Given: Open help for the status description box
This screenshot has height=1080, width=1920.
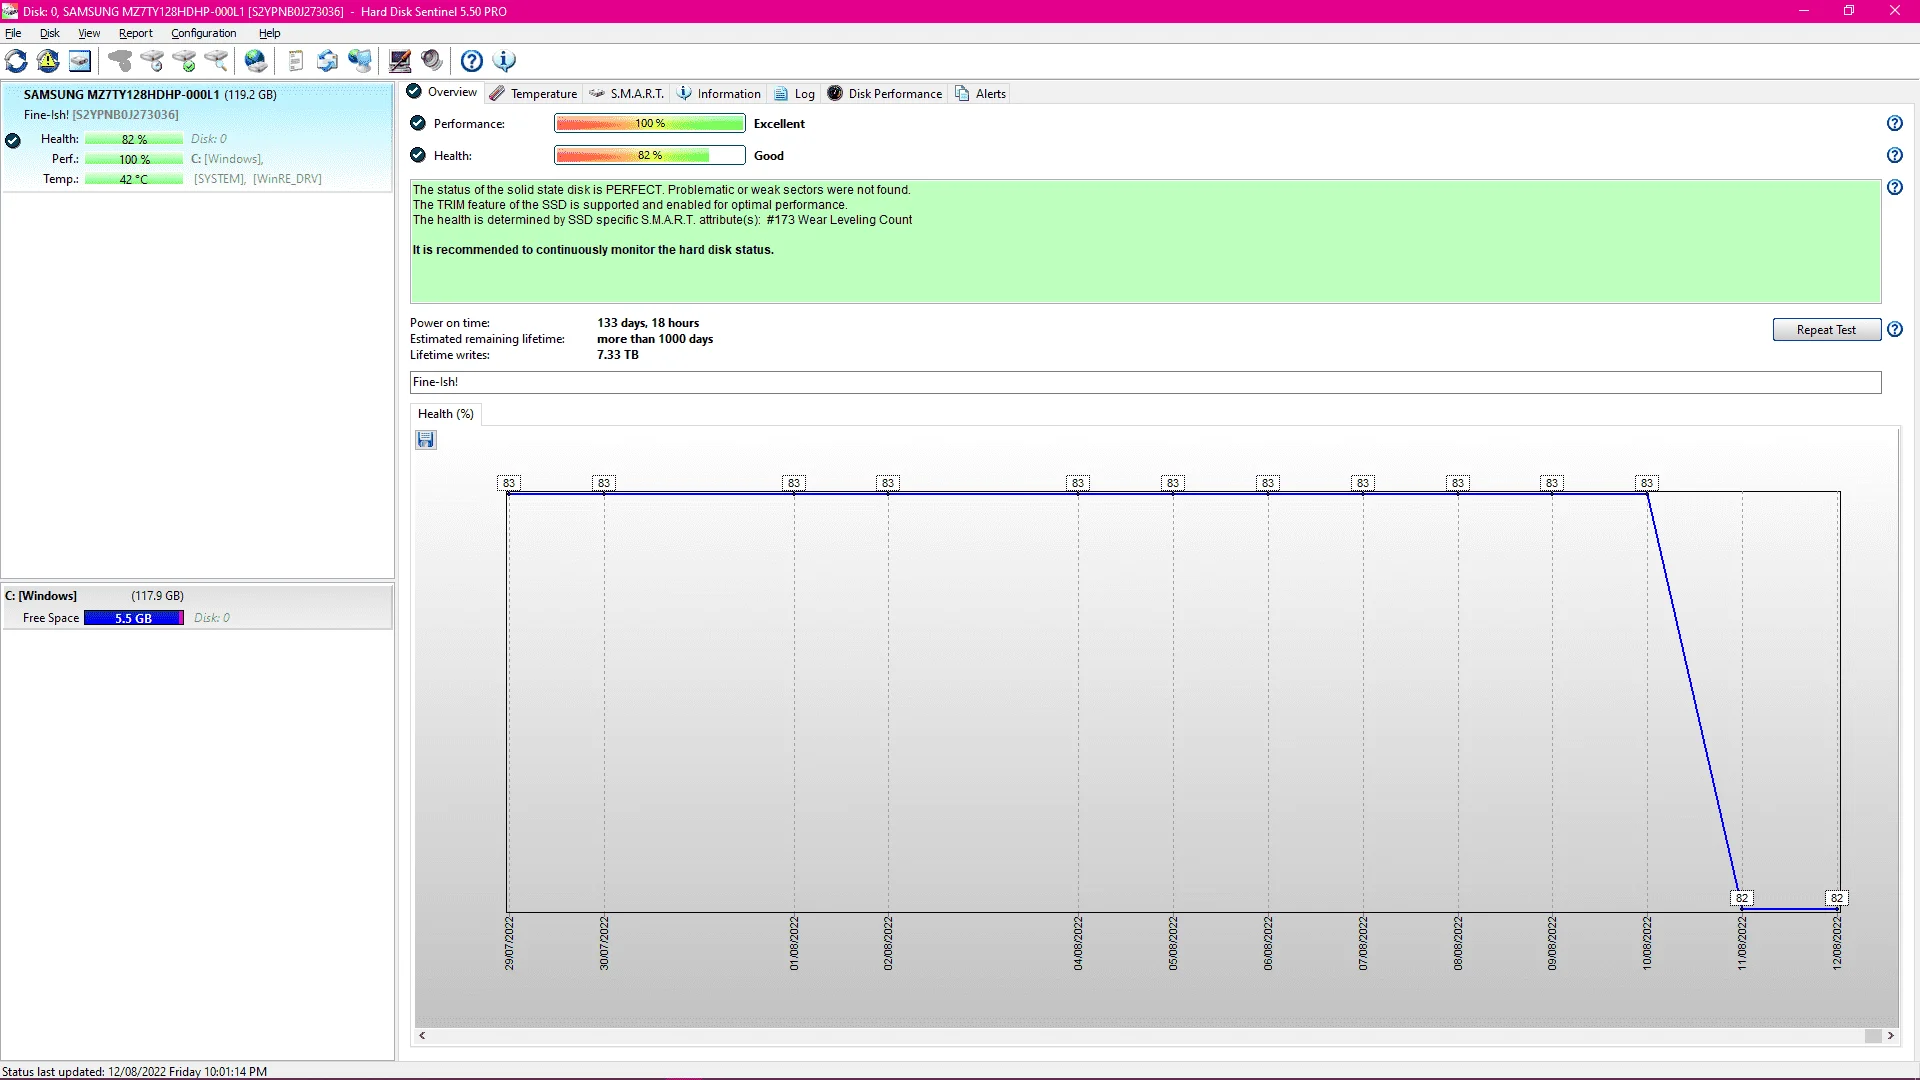Looking at the screenshot, I should pyautogui.click(x=1895, y=188).
